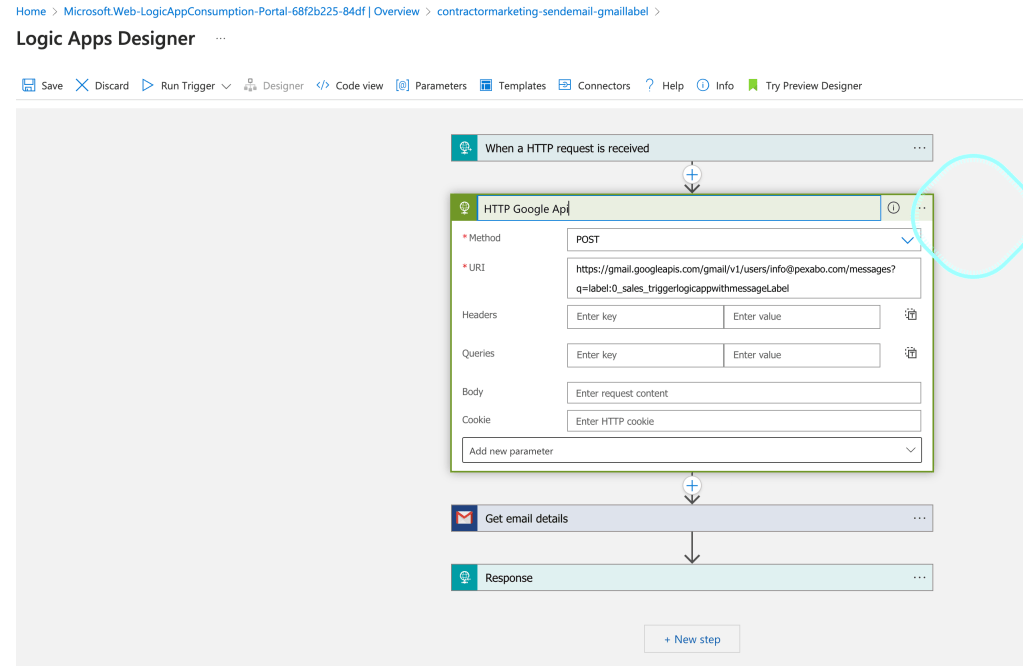Click the Templates grid icon
1023x666 pixels.
click(x=486, y=85)
